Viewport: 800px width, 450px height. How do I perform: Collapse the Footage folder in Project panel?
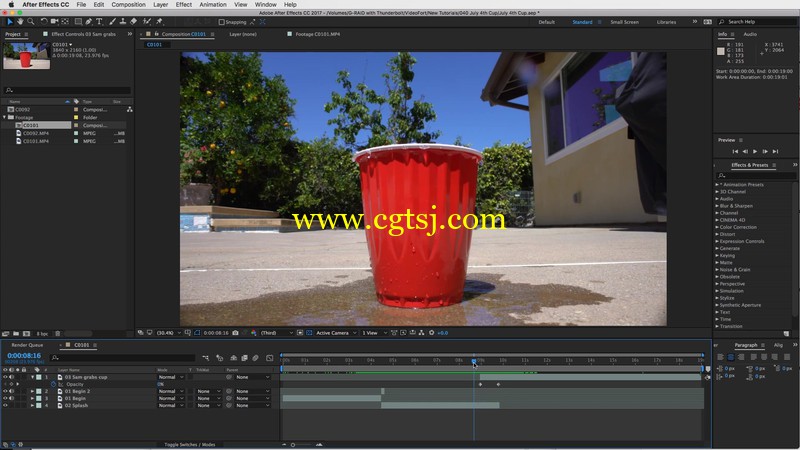(x=5, y=117)
